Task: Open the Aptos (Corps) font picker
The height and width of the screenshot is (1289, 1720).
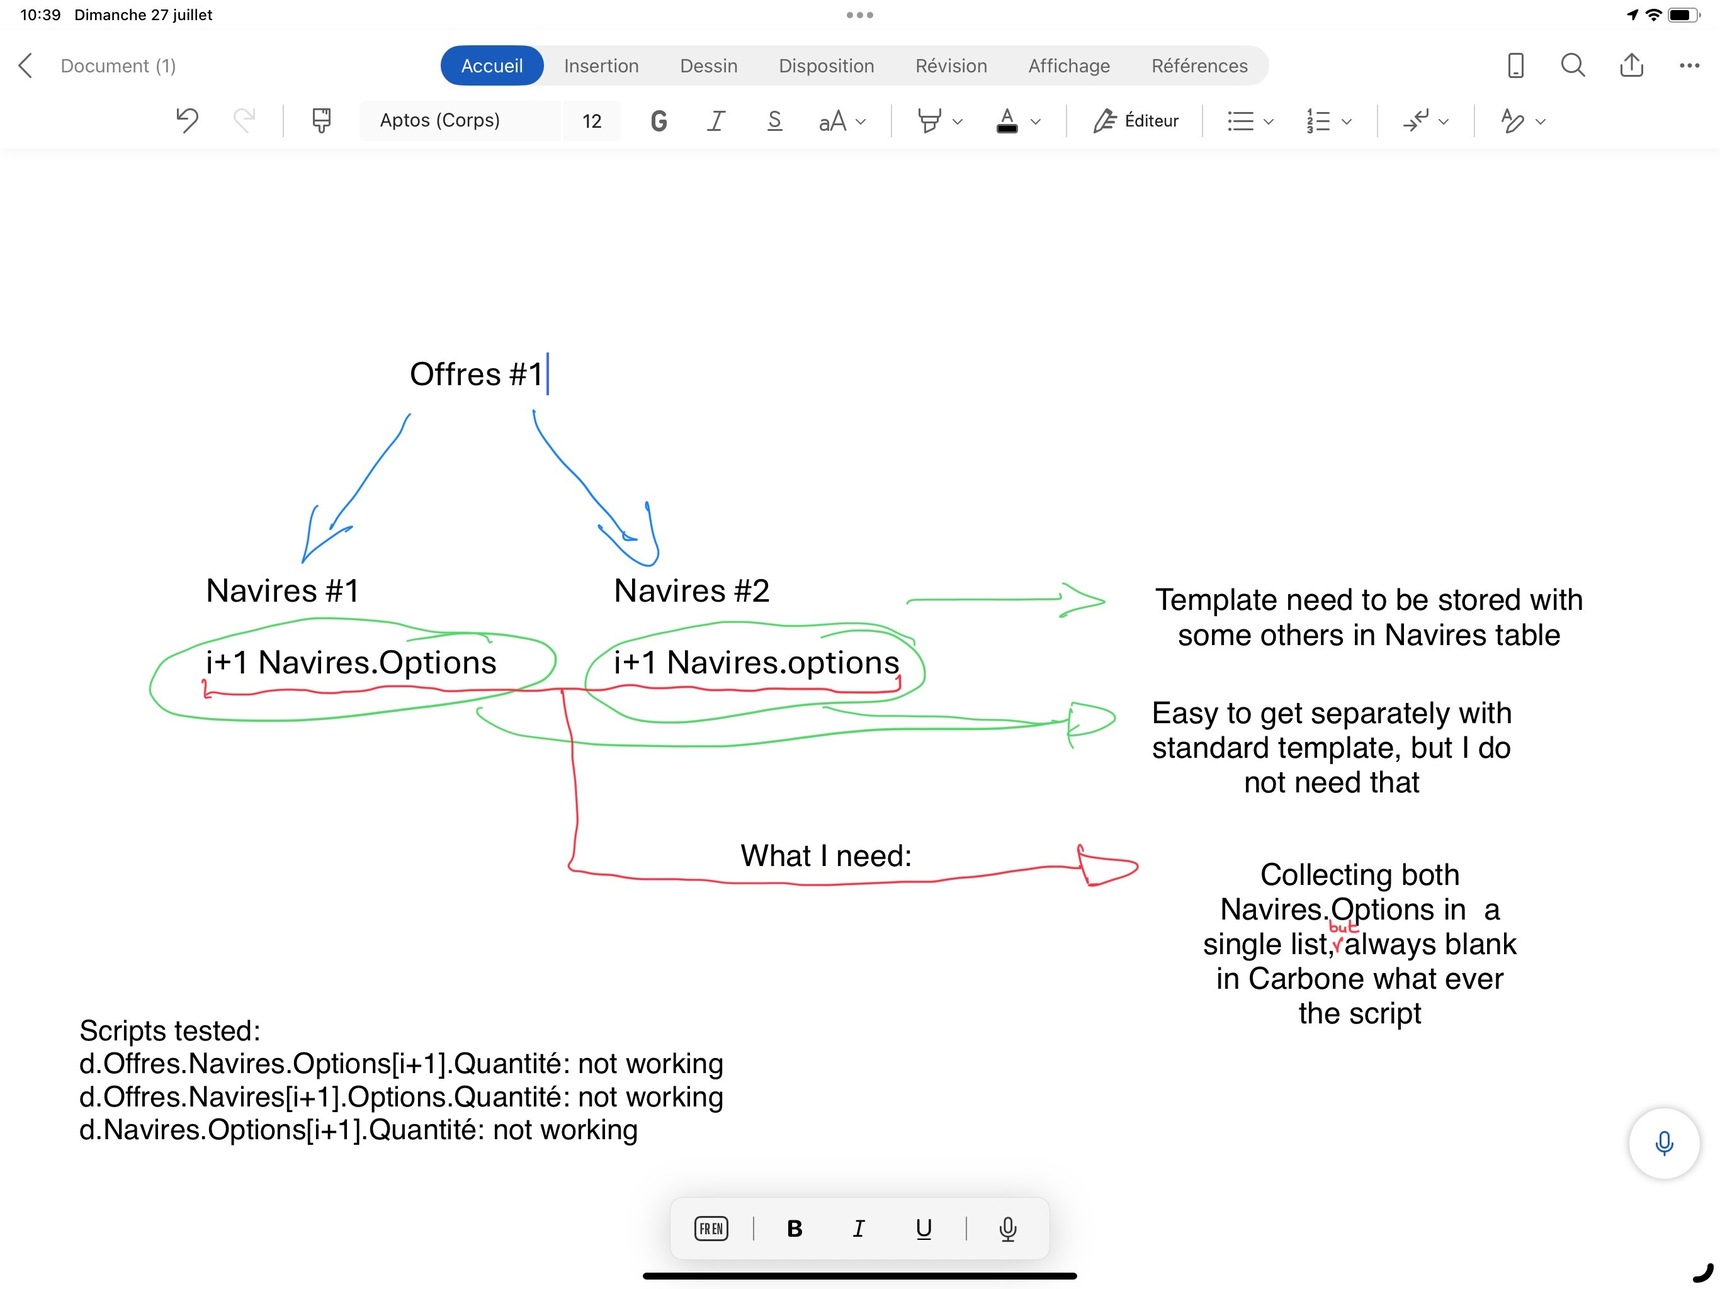Action: [460, 121]
